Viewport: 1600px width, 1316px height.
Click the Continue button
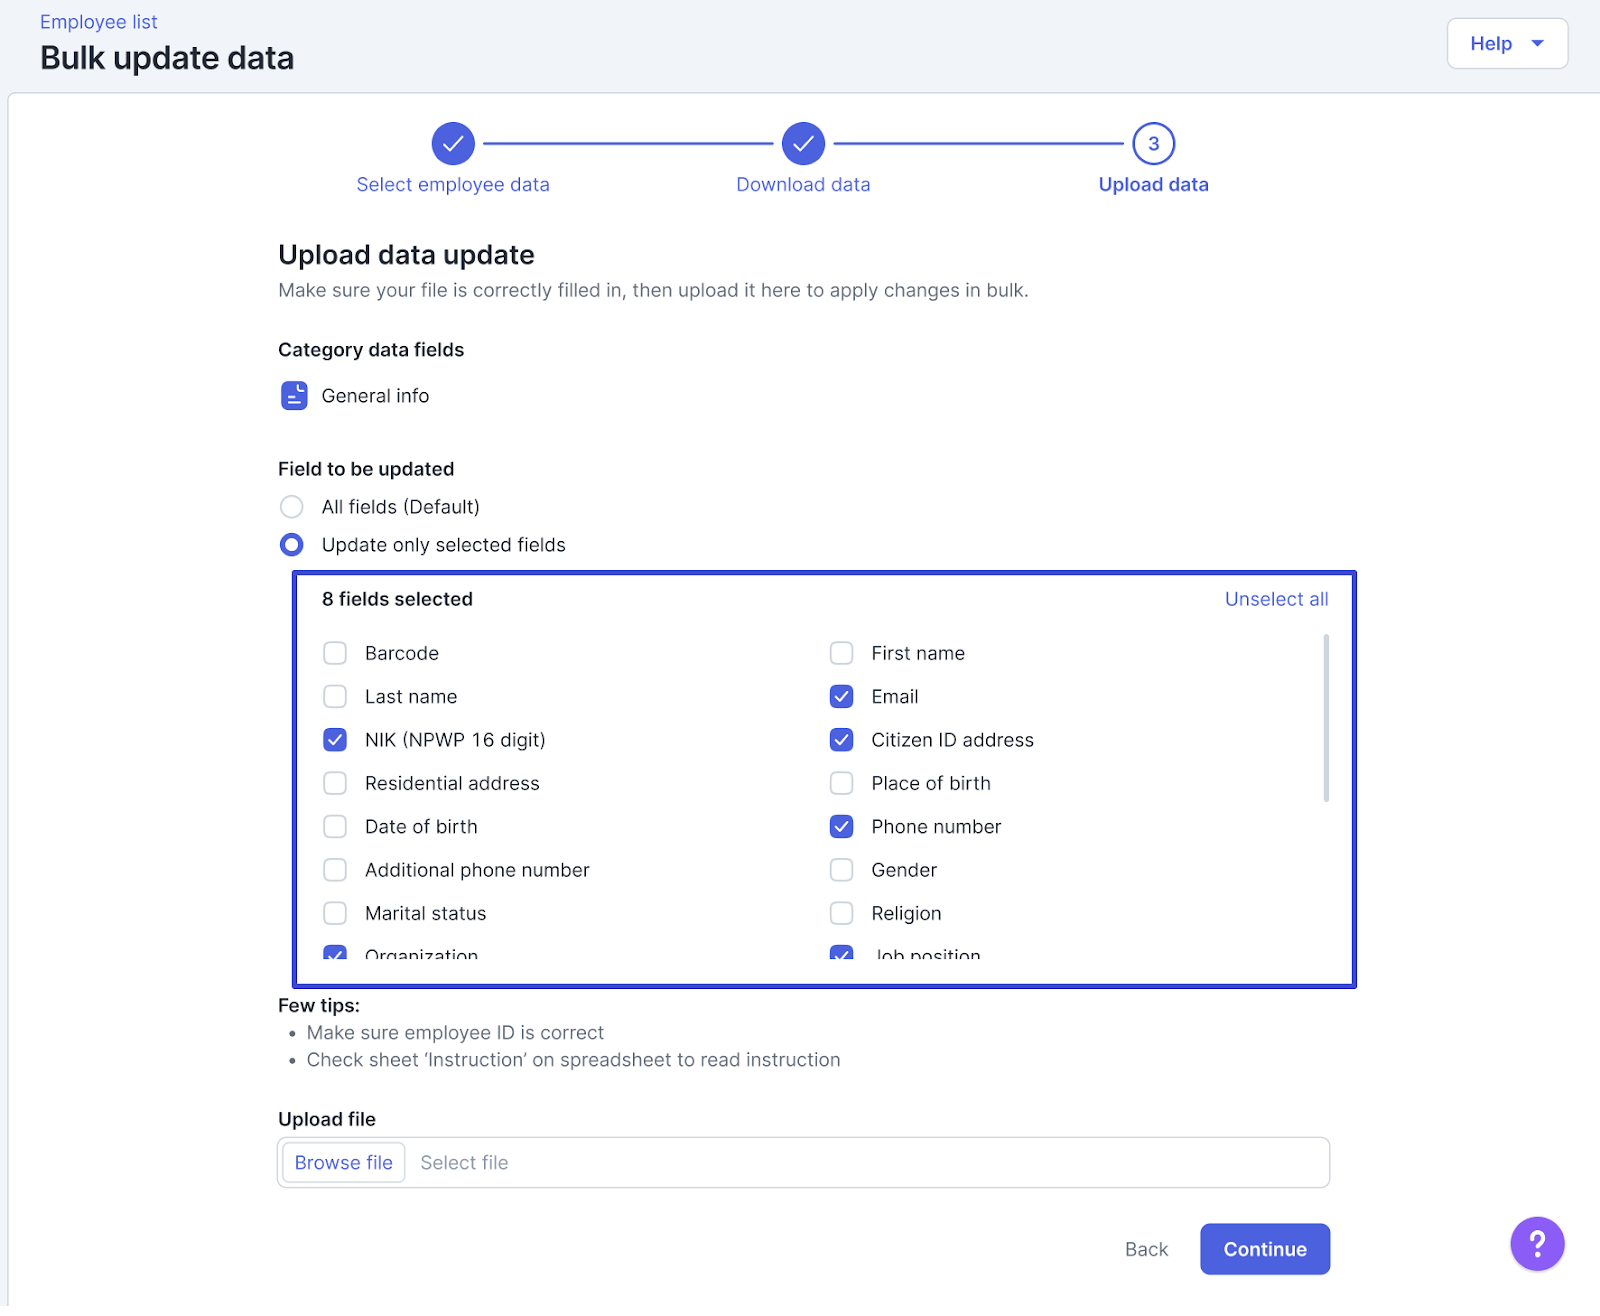tap(1264, 1249)
